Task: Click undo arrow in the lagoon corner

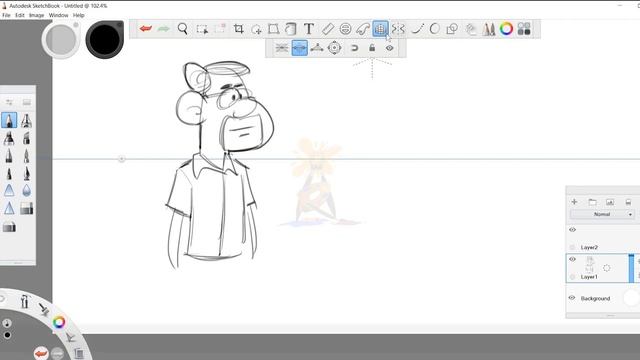Action: (41, 353)
